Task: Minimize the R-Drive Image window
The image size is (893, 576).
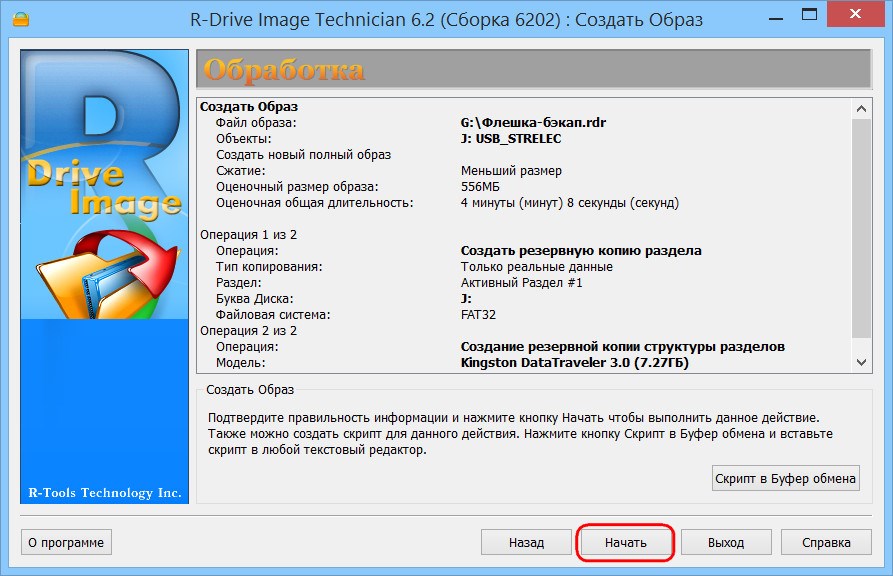Action: 776,17
